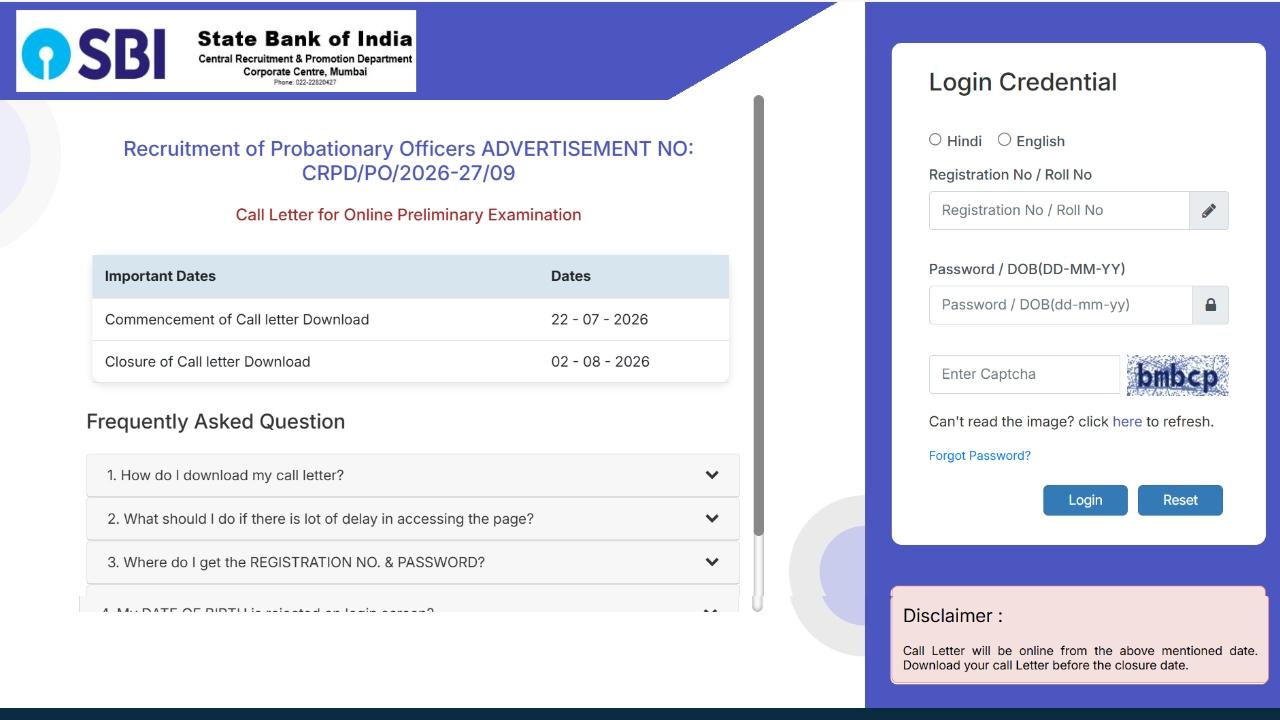Screen dimensions: 1280x720
Task: Click the Reset button
Action: tap(1180, 500)
